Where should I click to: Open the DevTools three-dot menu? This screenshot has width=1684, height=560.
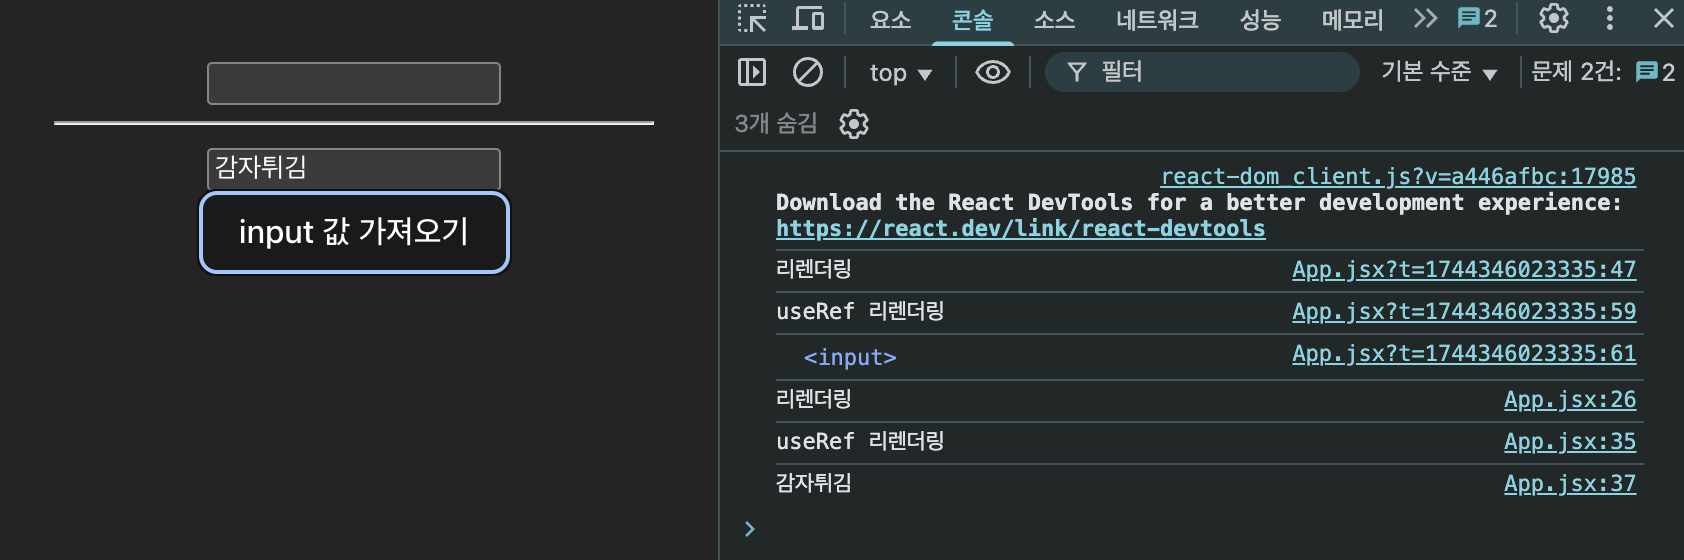(x=1609, y=18)
